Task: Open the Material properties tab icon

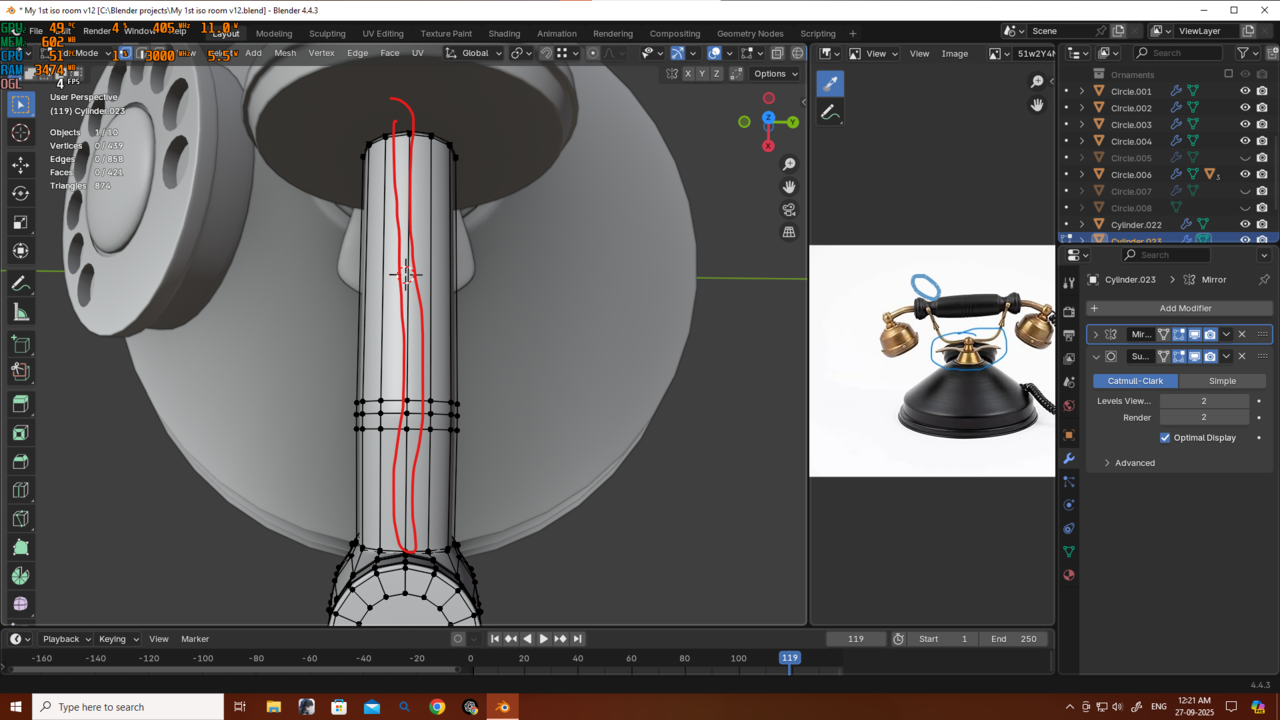Action: (1069, 575)
